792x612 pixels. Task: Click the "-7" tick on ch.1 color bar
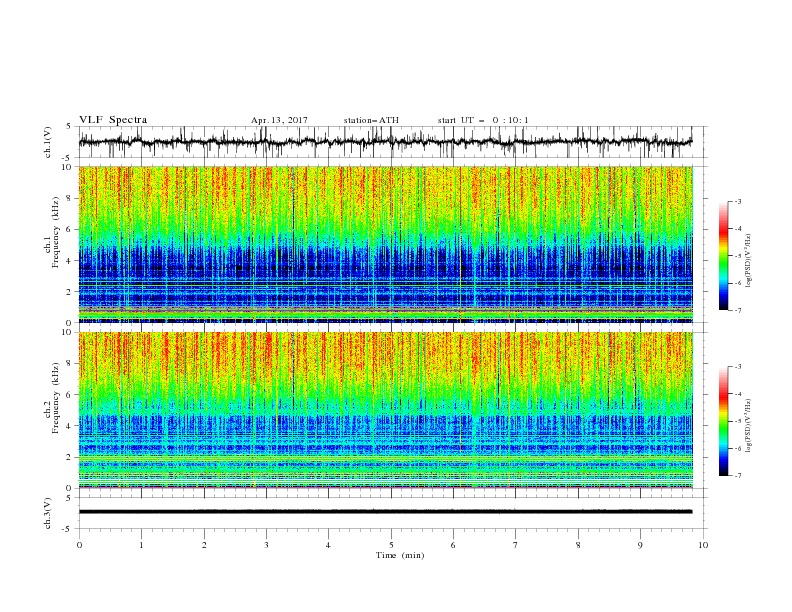738,310
